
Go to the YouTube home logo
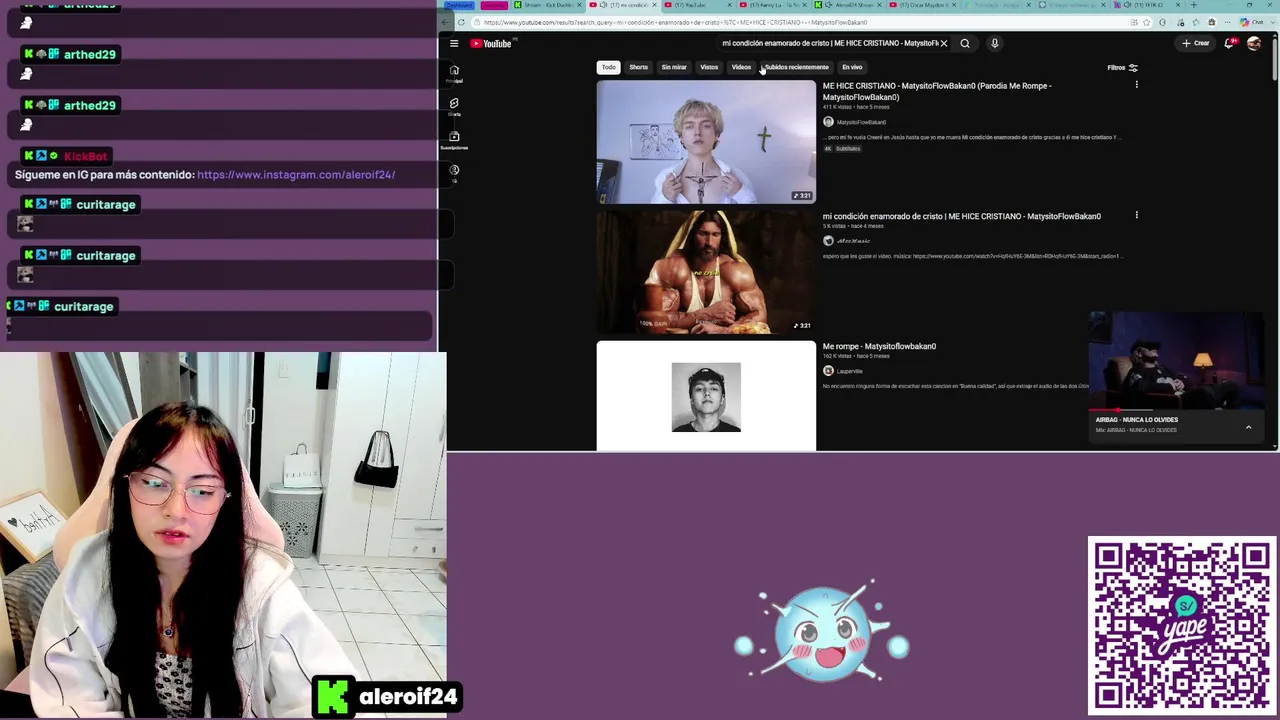(x=491, y=43)
